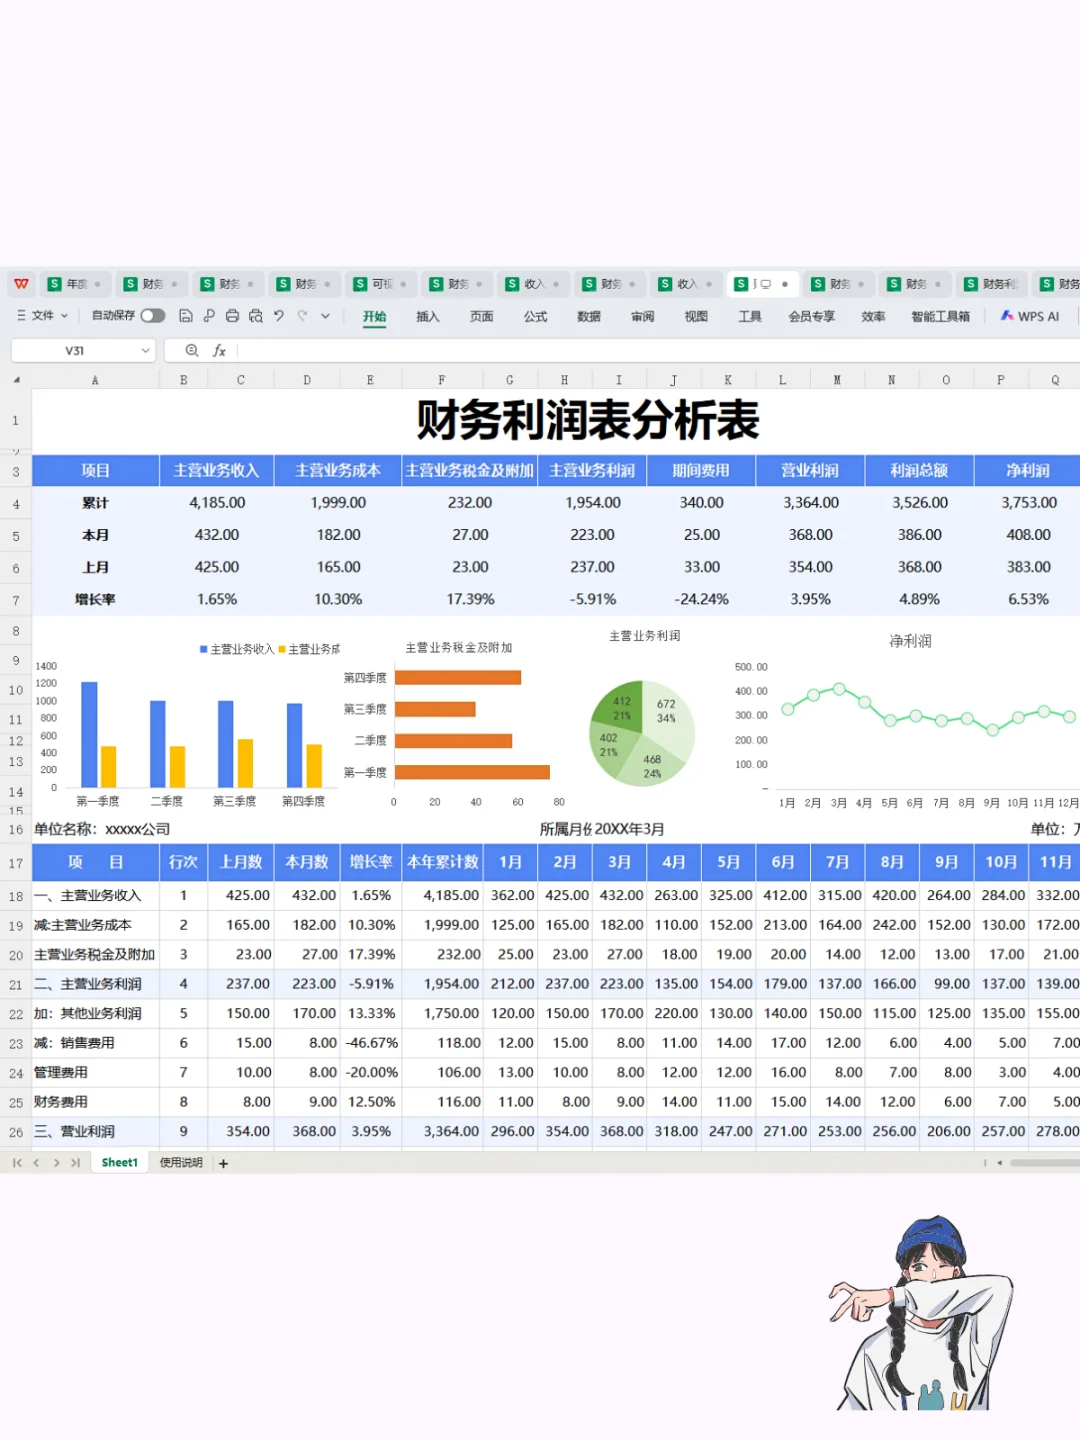The width and height of the screenshot is (1080, 1440).
Task: Click the chevron dropdown next to Redo
Action: pyautogui.click(x=324, y=316)
